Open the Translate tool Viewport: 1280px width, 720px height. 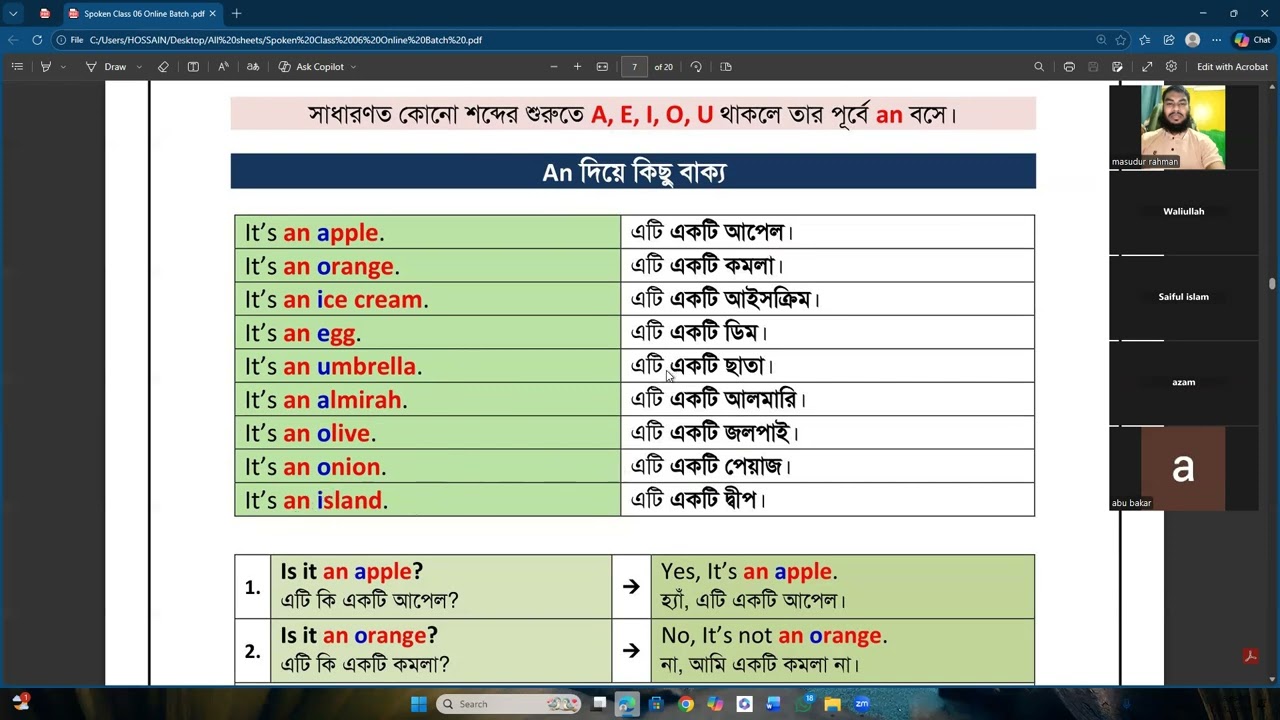[253, 67]
